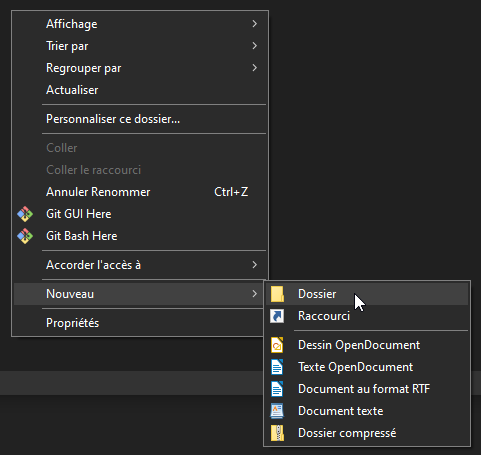Click the Dessin OpenDocument file icon
The height and width of the screenshot is (455, 481).
click(x=277, y=345)
